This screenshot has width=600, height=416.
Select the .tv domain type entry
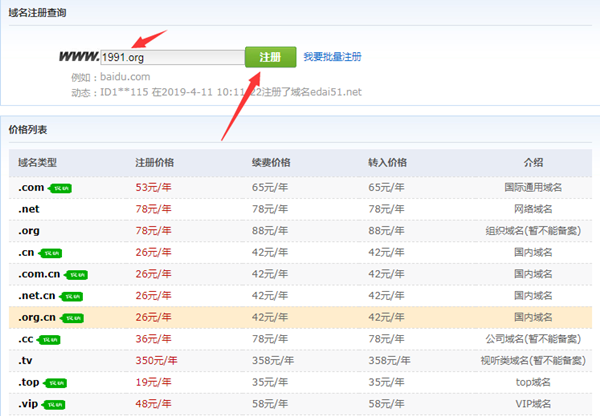point(25,361)
